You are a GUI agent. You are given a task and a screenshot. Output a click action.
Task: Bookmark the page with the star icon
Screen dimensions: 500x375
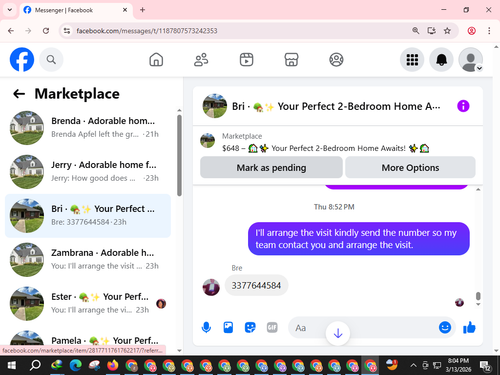pyautogui.click(x=447, y=31)
